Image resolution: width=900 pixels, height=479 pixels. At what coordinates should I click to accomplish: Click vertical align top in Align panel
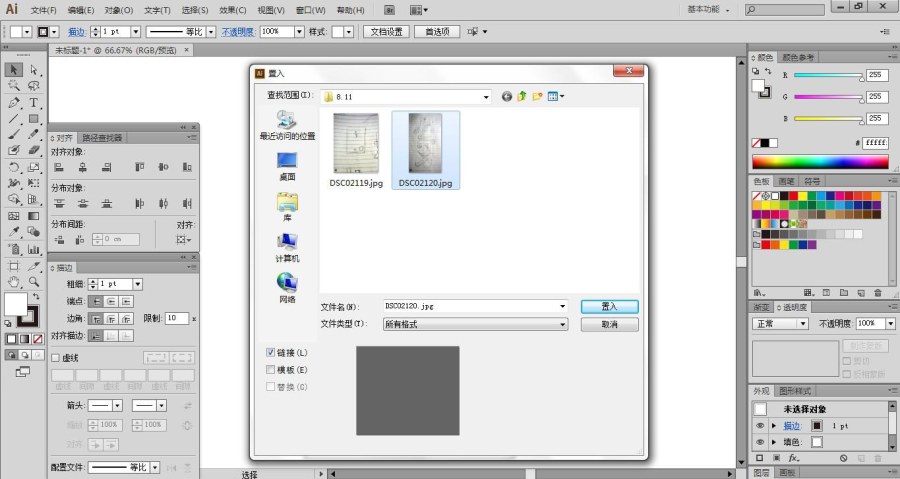coord(139,167)
